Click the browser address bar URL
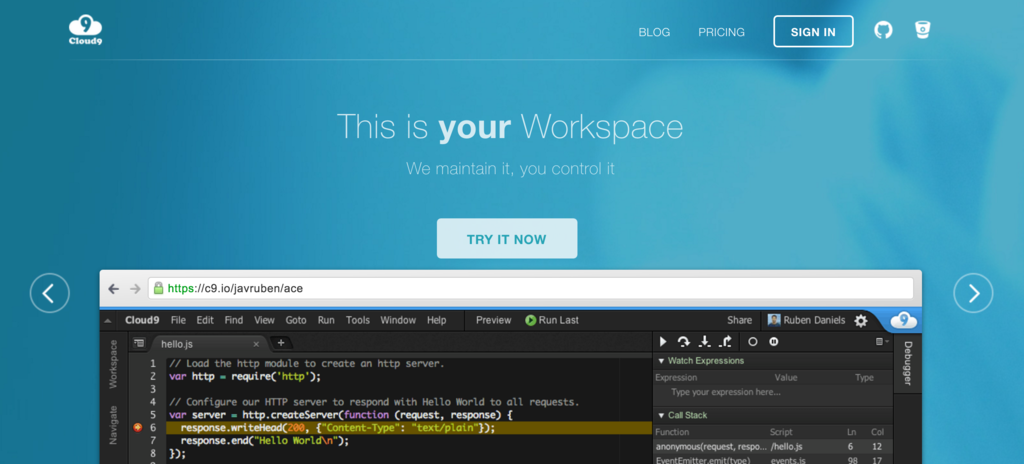The width and height of the screenshot is (1024, 464). (530, 288)
